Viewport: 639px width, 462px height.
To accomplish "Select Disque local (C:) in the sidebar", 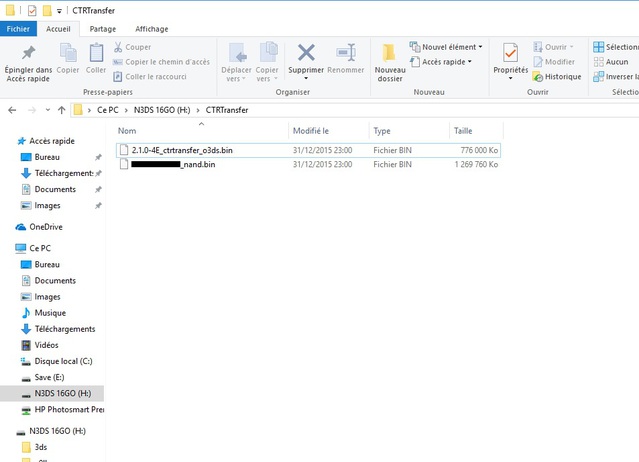I will (63, 361).
